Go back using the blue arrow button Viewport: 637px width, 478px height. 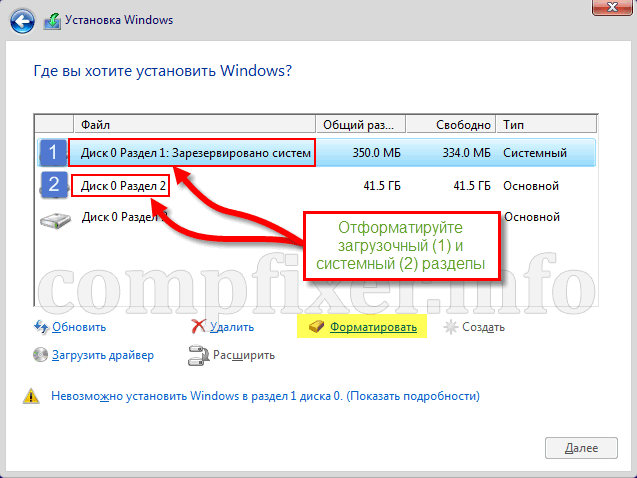pyautogui.click(x=22, y=21)
